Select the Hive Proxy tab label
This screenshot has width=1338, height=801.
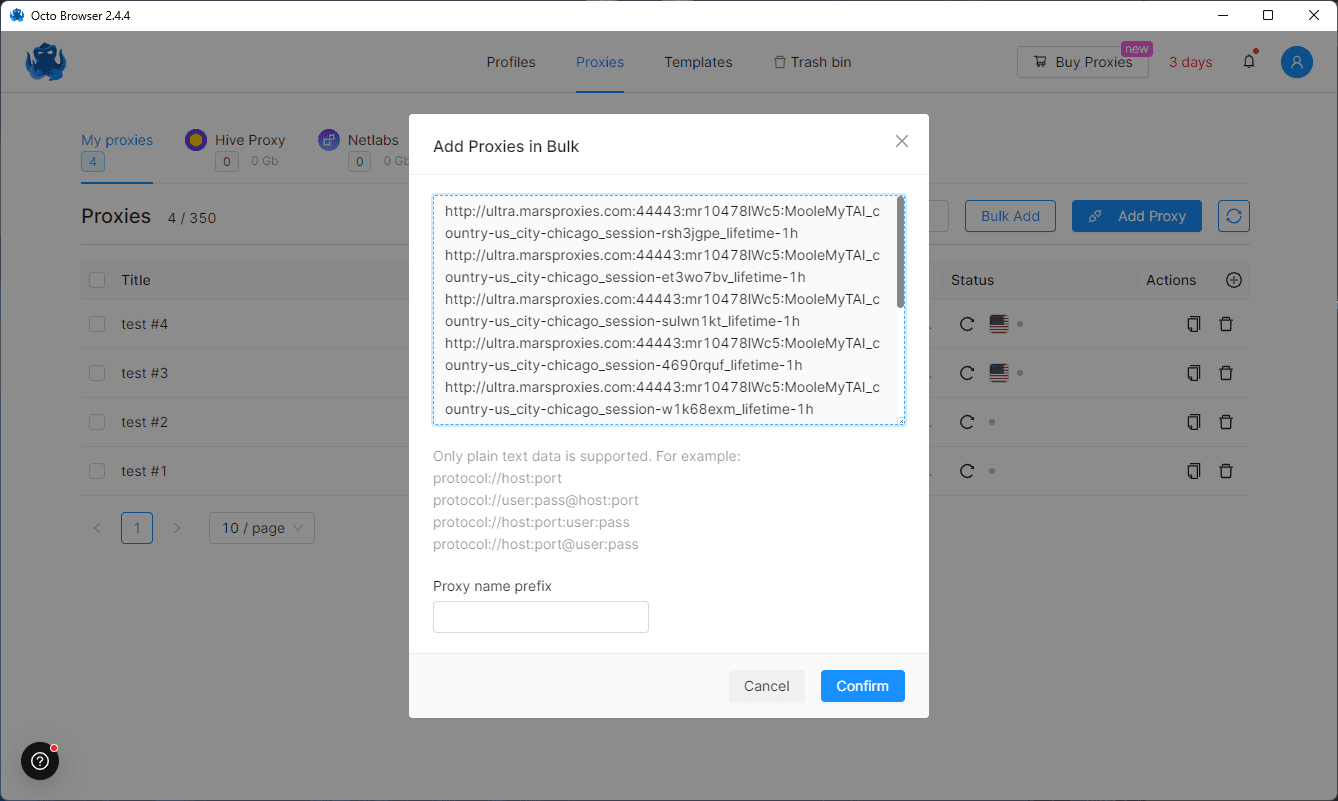(x=250, y=140)
